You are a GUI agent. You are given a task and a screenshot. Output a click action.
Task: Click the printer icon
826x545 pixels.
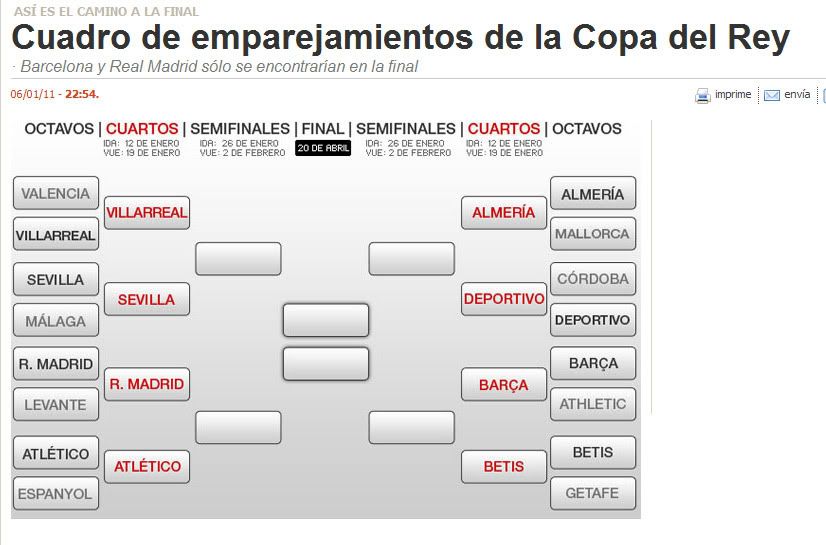tap(703, 96)
